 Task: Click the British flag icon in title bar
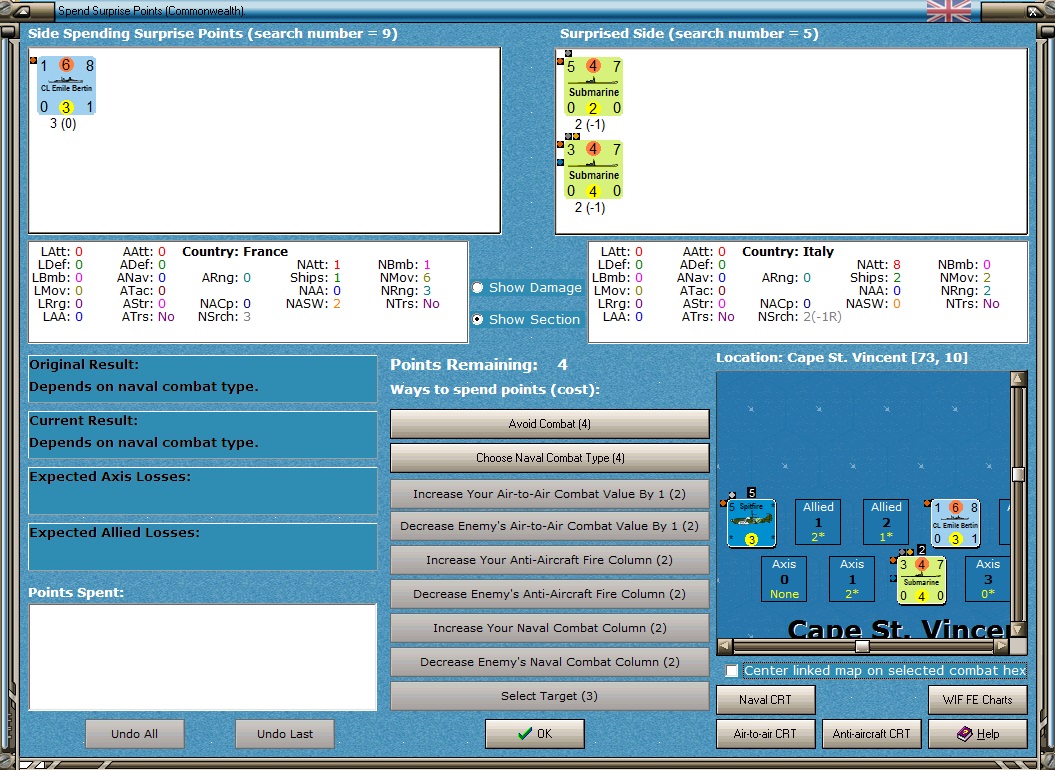tap(949, 11)
